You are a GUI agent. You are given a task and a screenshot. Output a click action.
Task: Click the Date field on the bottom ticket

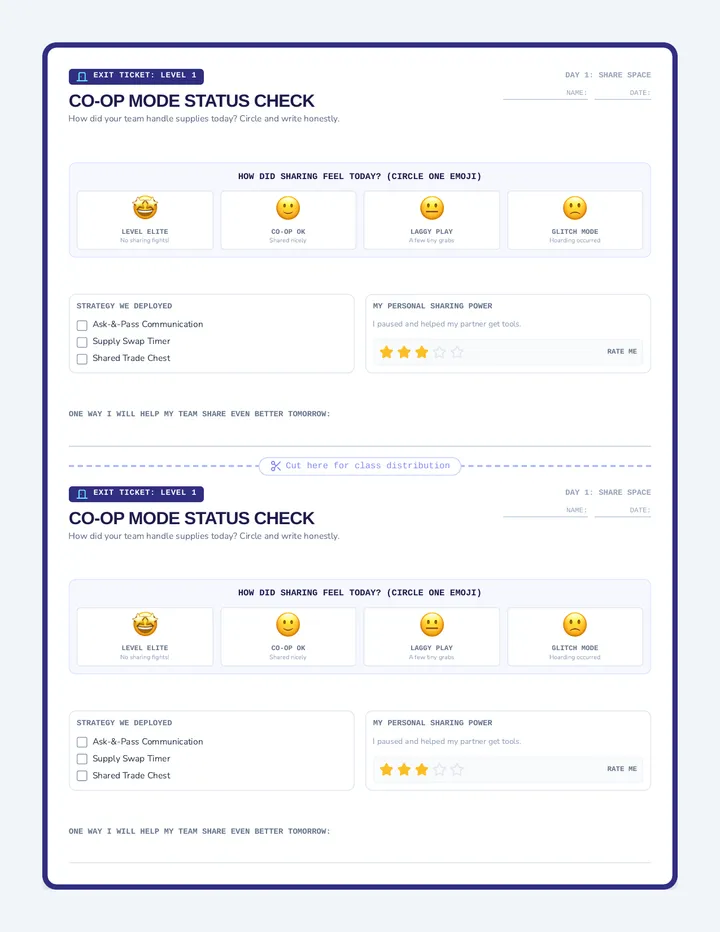click(x=622, y=510)
